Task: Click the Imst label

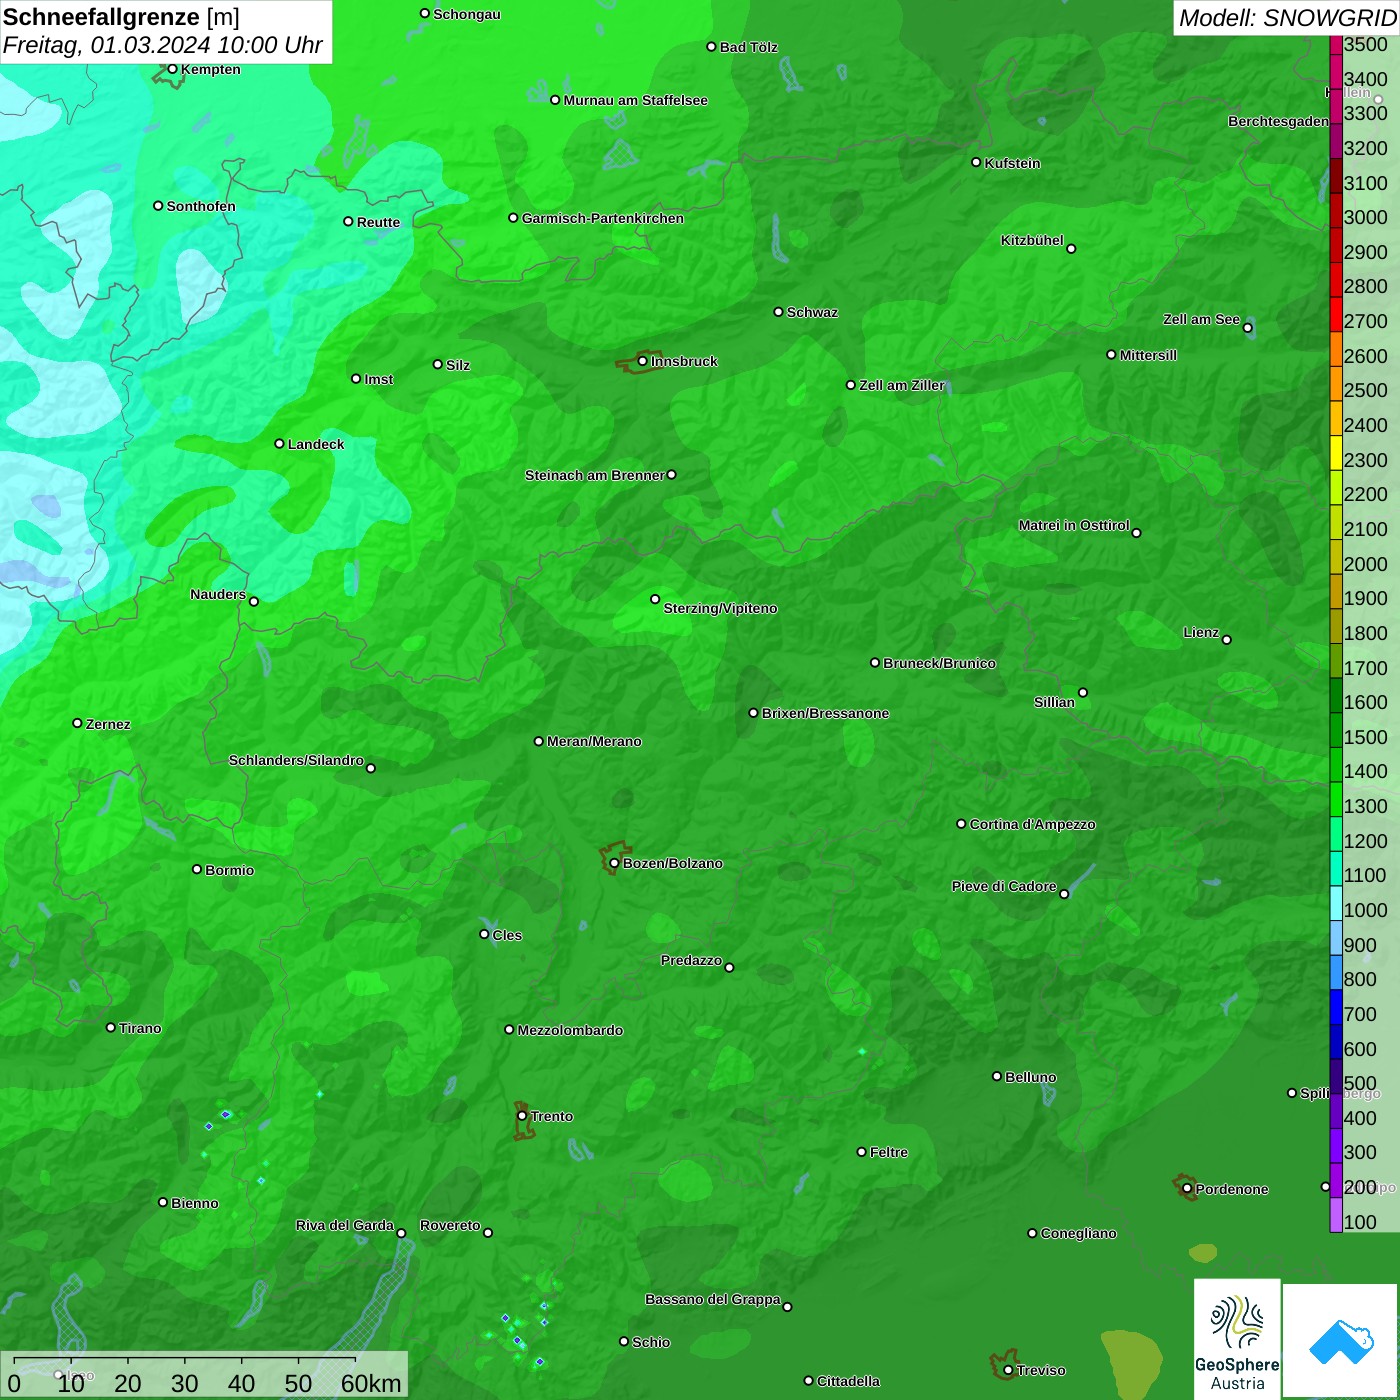Action: [379, 379]
